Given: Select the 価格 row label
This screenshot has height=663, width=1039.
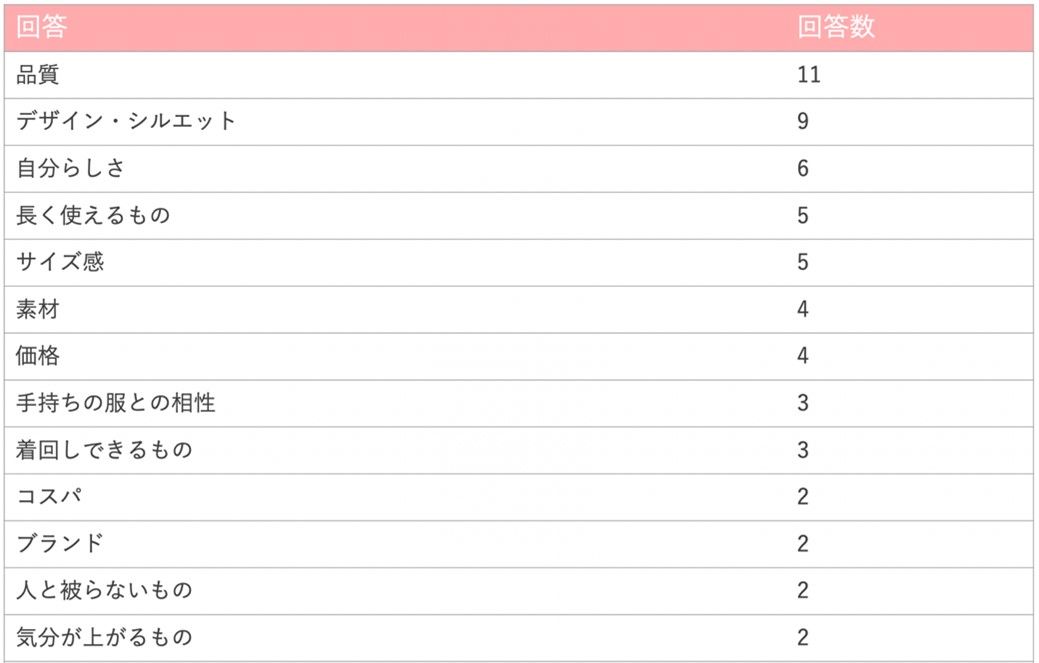Looking at the screenshot, I should pyautogui.click(x=38, y=357).
